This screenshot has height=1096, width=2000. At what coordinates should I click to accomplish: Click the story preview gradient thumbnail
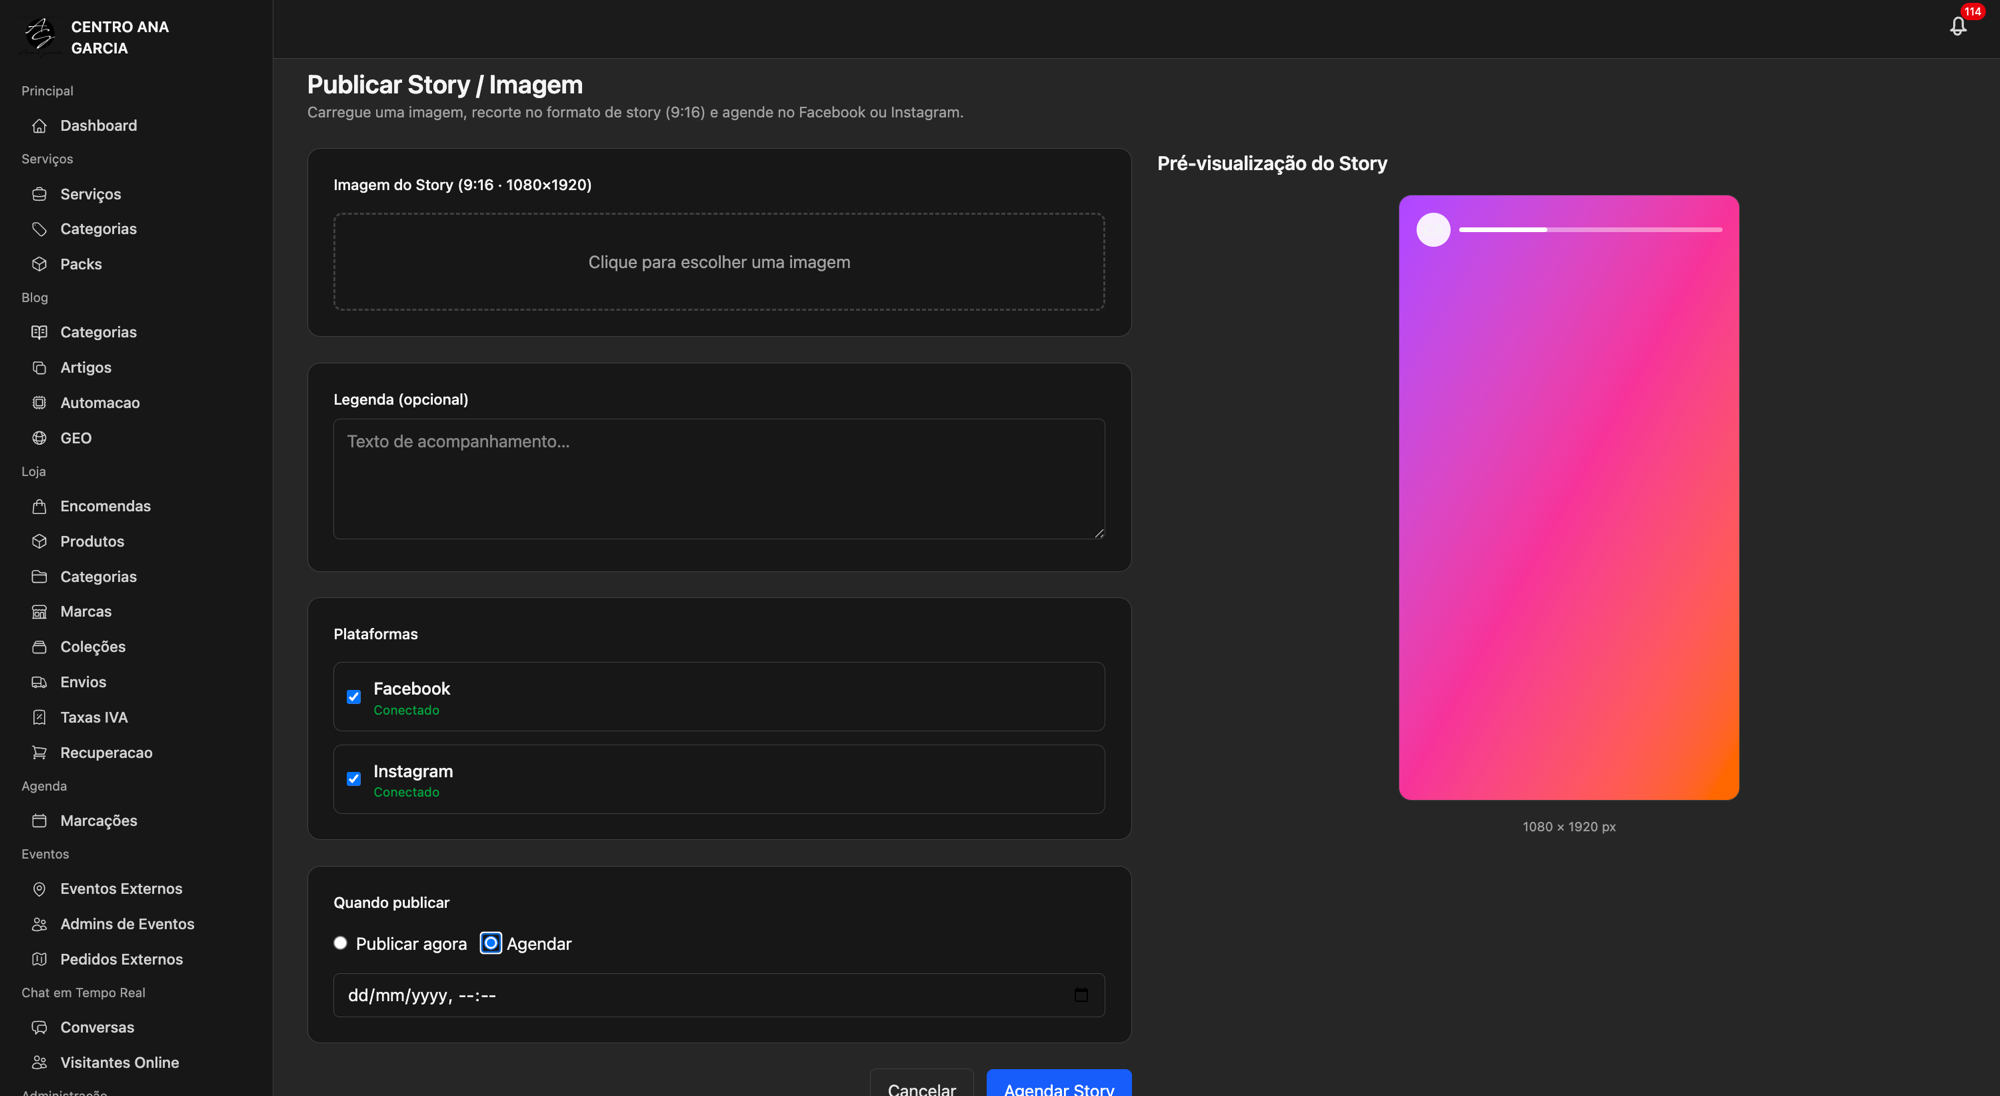(x=1569, y=497)
